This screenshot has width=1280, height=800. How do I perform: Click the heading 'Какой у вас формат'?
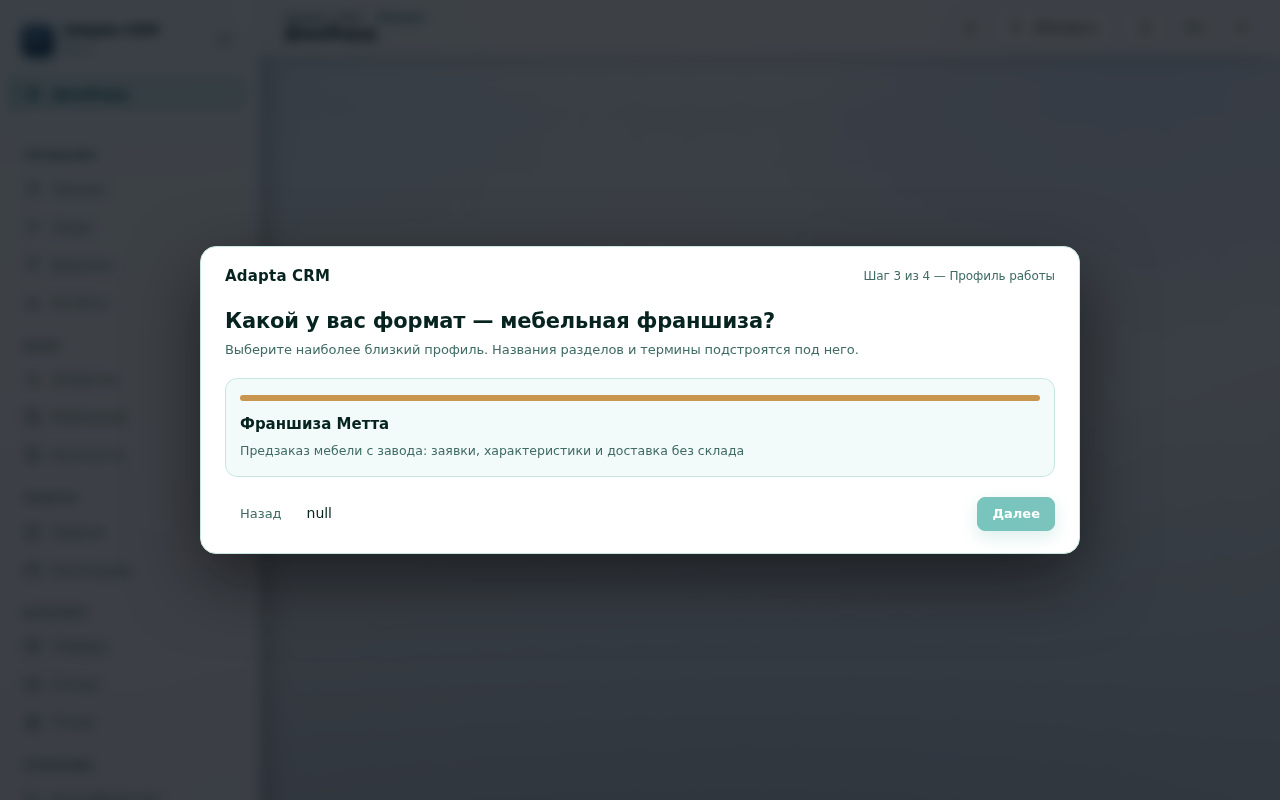tap(500, 321)
